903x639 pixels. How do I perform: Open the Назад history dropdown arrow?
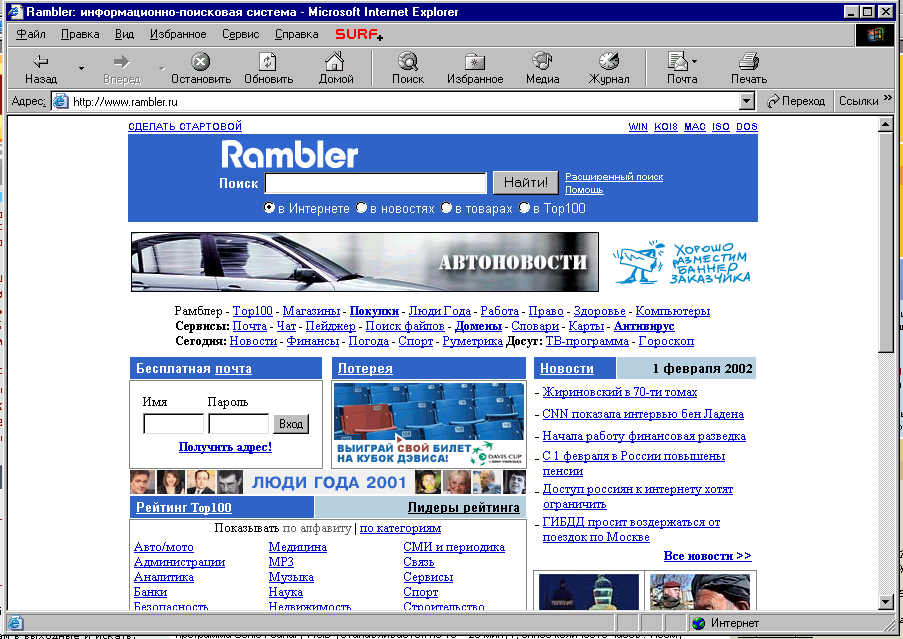(81, 69)
